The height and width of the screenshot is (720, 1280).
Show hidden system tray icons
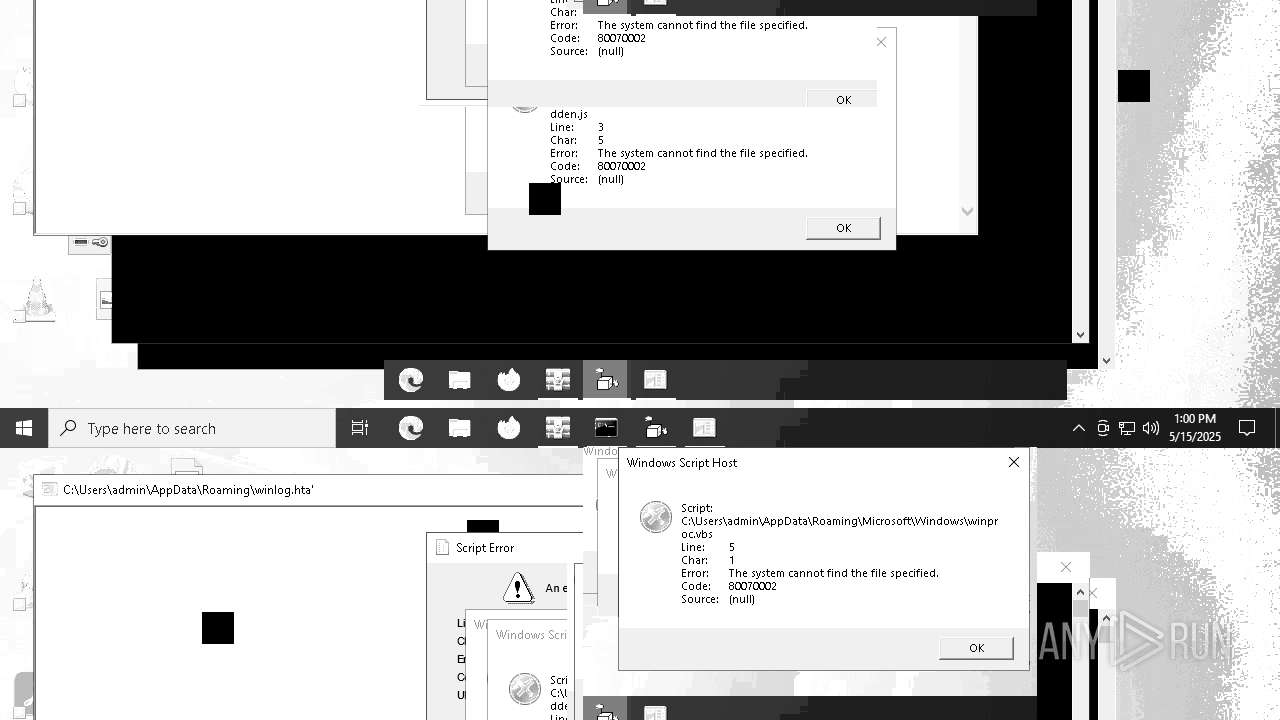(1079, 428)
